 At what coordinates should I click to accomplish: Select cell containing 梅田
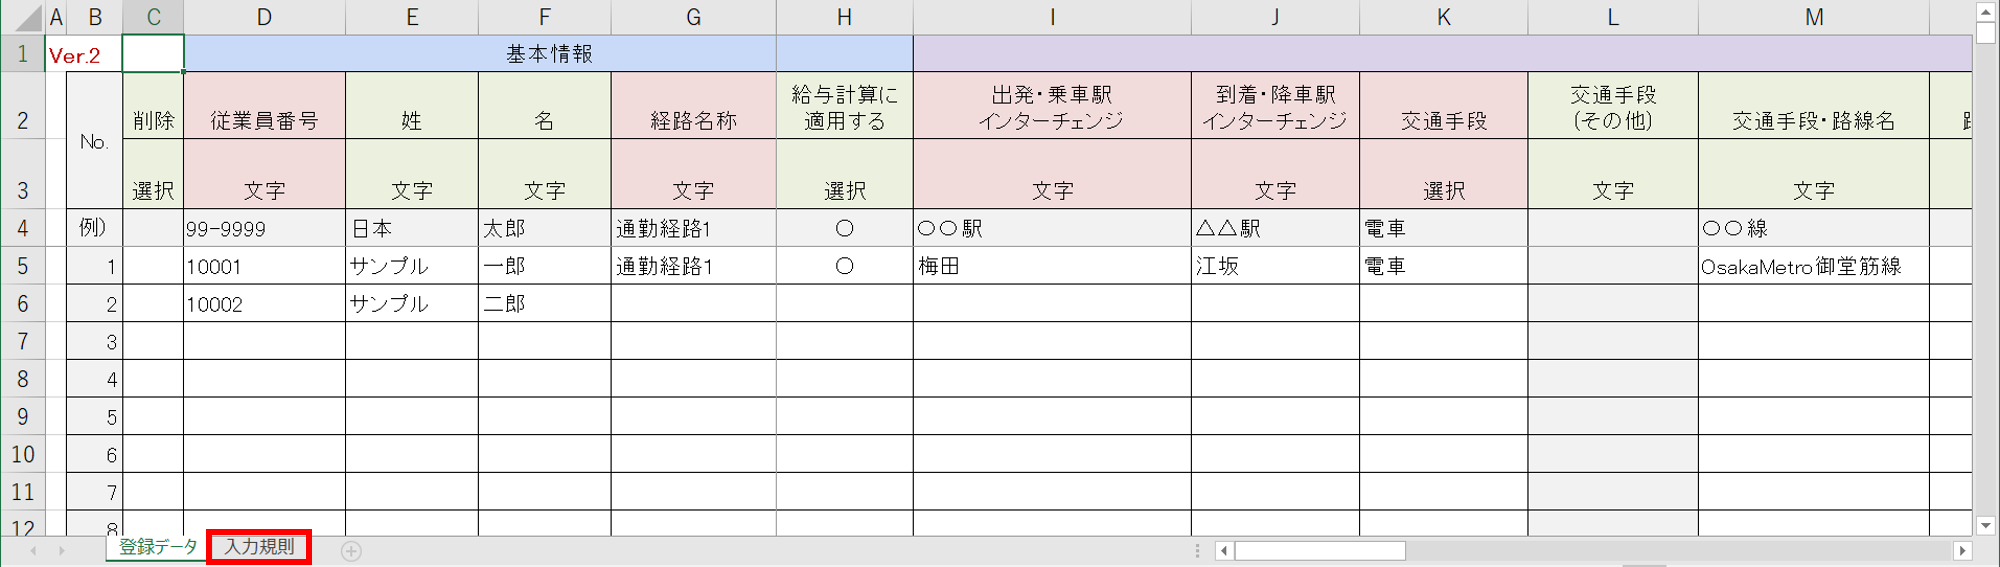(1052, 266)
